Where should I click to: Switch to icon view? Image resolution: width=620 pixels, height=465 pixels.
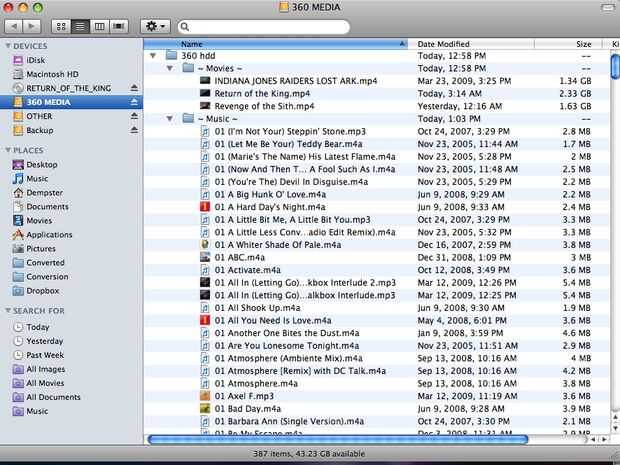tap(61, 26)
